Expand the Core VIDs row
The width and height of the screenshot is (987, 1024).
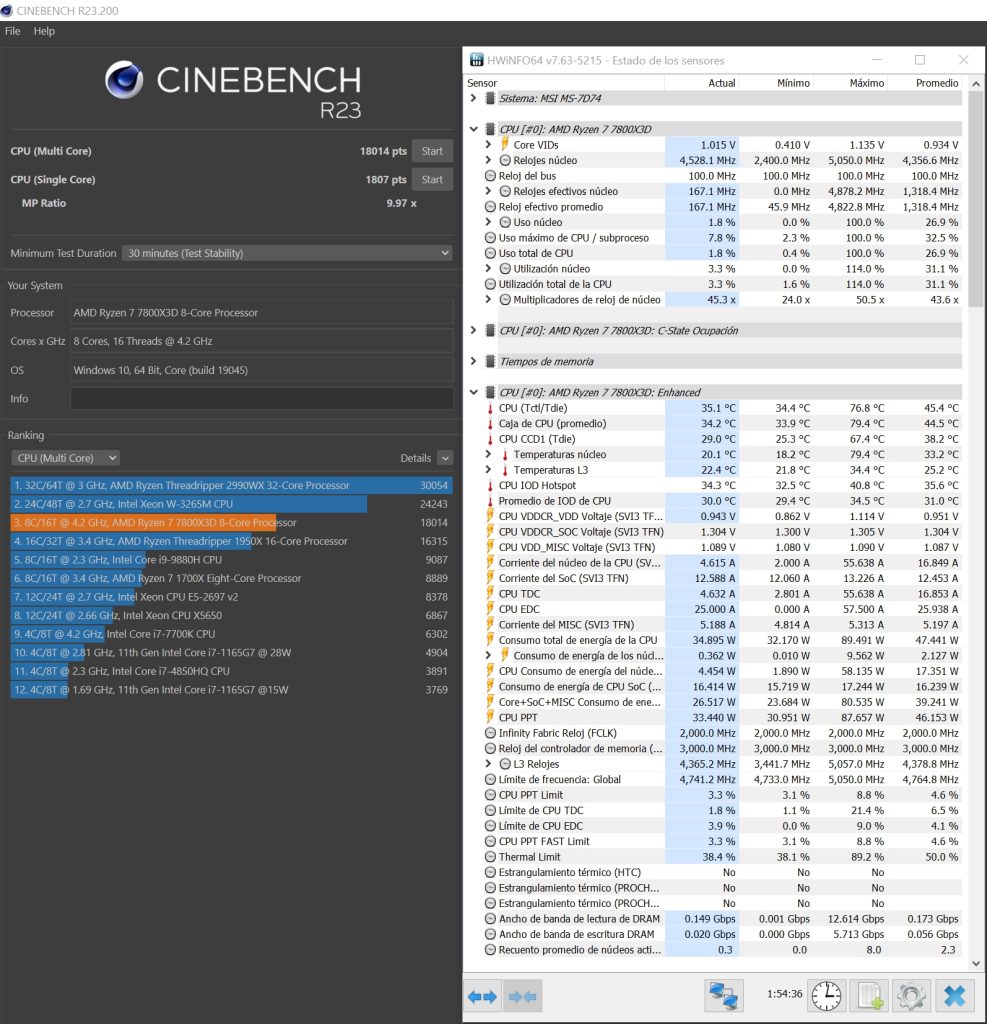488,144
